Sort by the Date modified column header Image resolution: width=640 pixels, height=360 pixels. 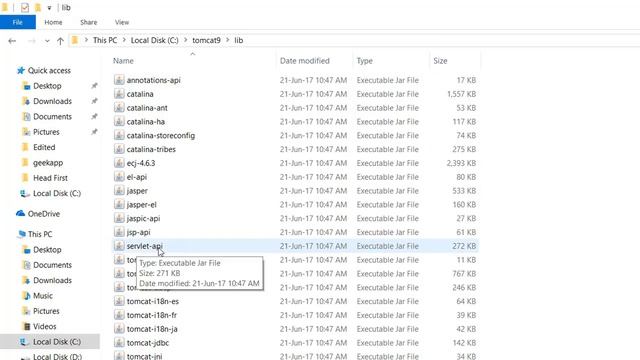(304, 61)
